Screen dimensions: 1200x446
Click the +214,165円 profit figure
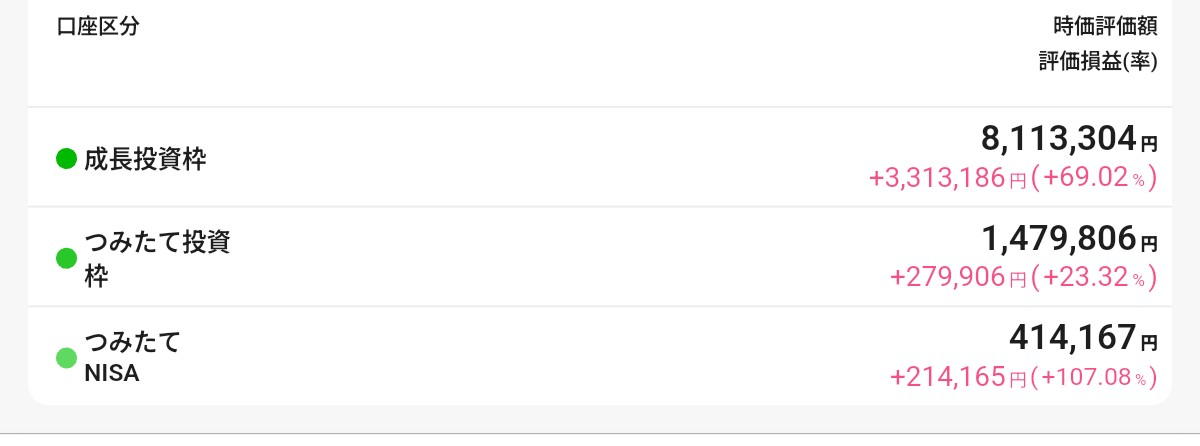point(958,378)
